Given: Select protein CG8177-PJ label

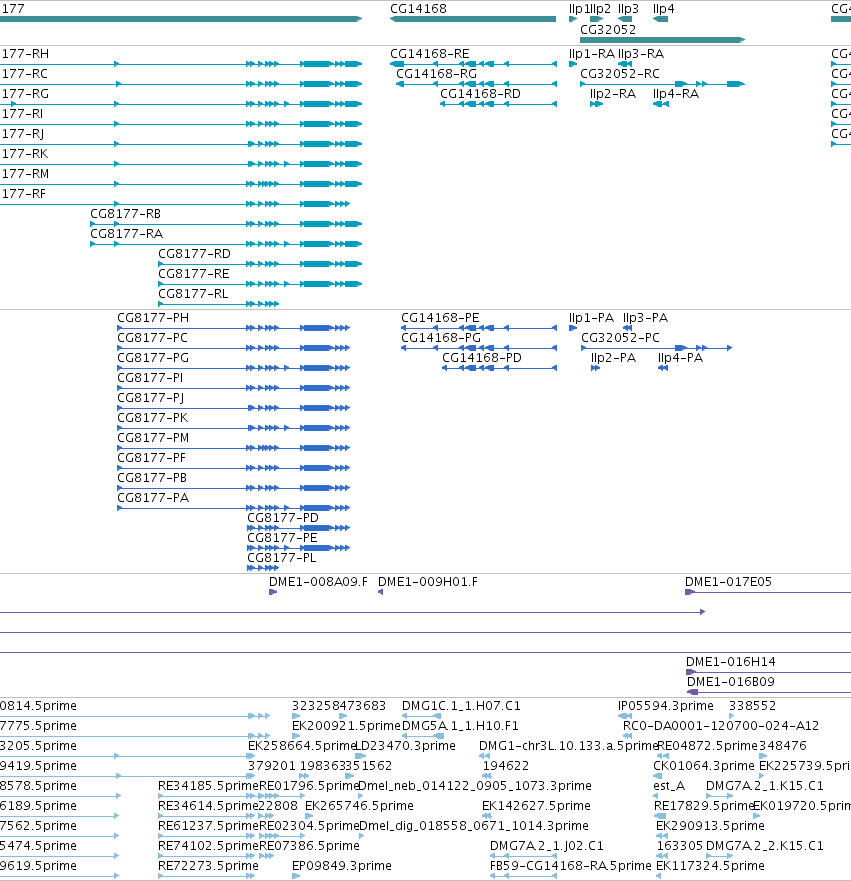Looking at the screenshot, I should (x=151, y=398).
